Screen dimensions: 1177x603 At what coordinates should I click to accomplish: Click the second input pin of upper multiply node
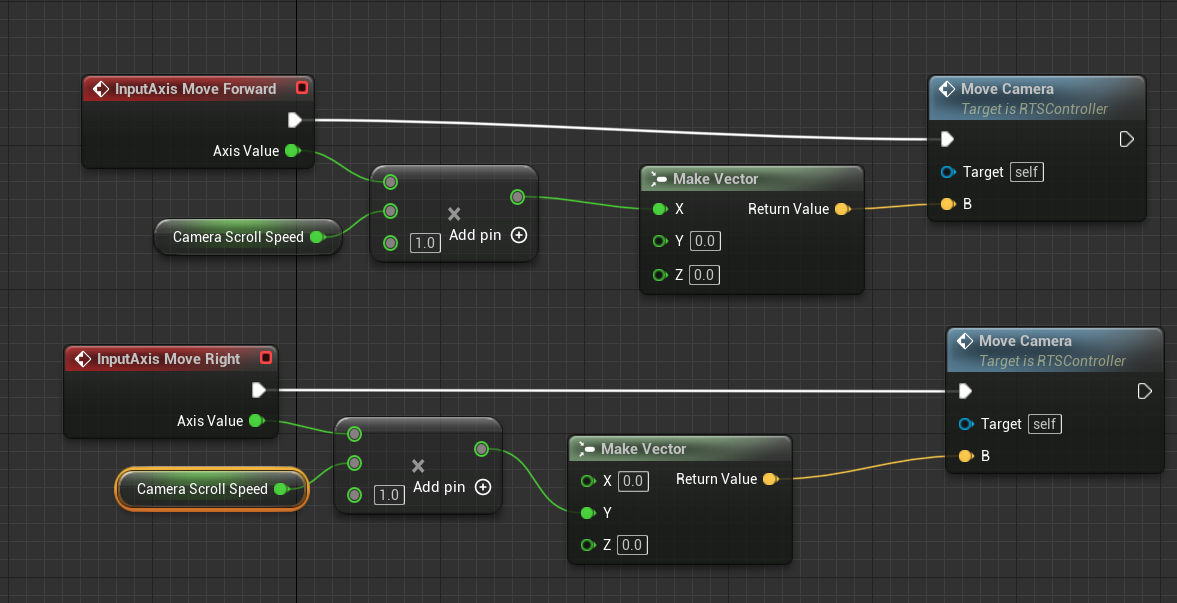coord(390,210)
